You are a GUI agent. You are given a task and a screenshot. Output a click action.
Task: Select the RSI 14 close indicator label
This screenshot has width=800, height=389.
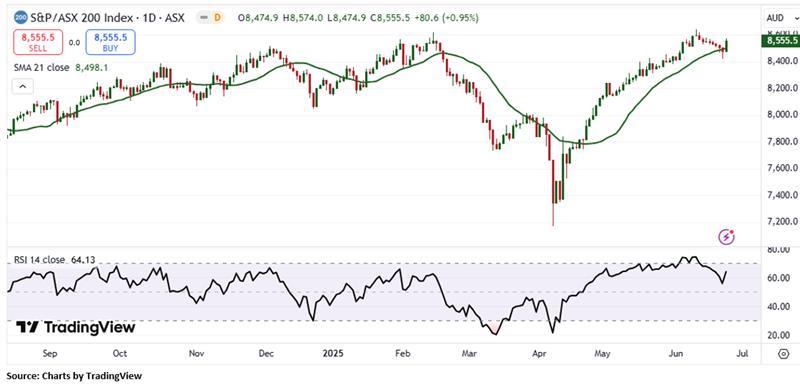(41, 259)
